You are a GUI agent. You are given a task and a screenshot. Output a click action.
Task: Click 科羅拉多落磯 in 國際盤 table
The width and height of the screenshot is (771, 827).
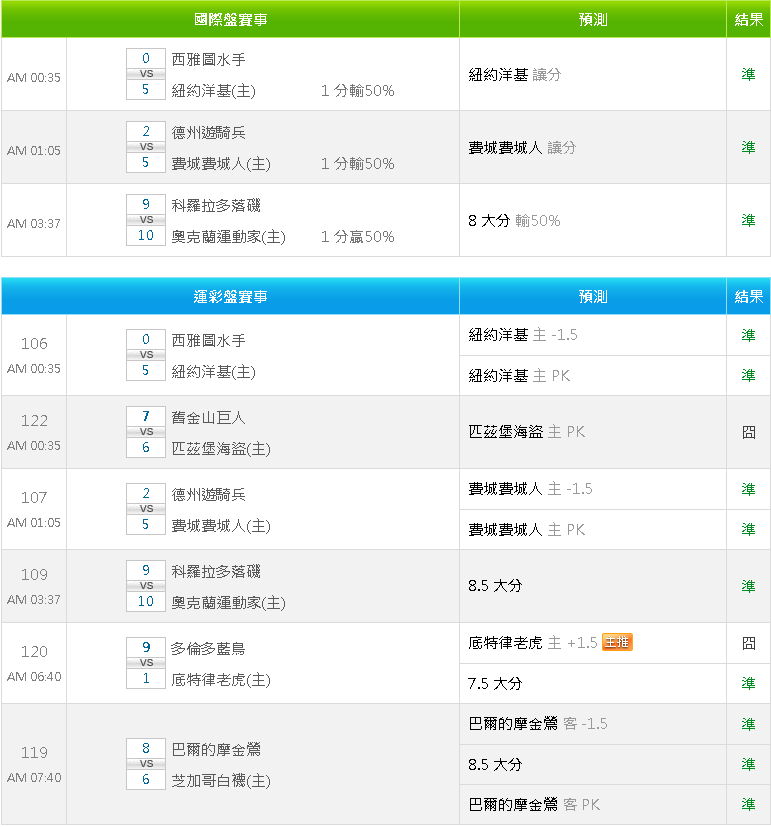tap(216, 205)
